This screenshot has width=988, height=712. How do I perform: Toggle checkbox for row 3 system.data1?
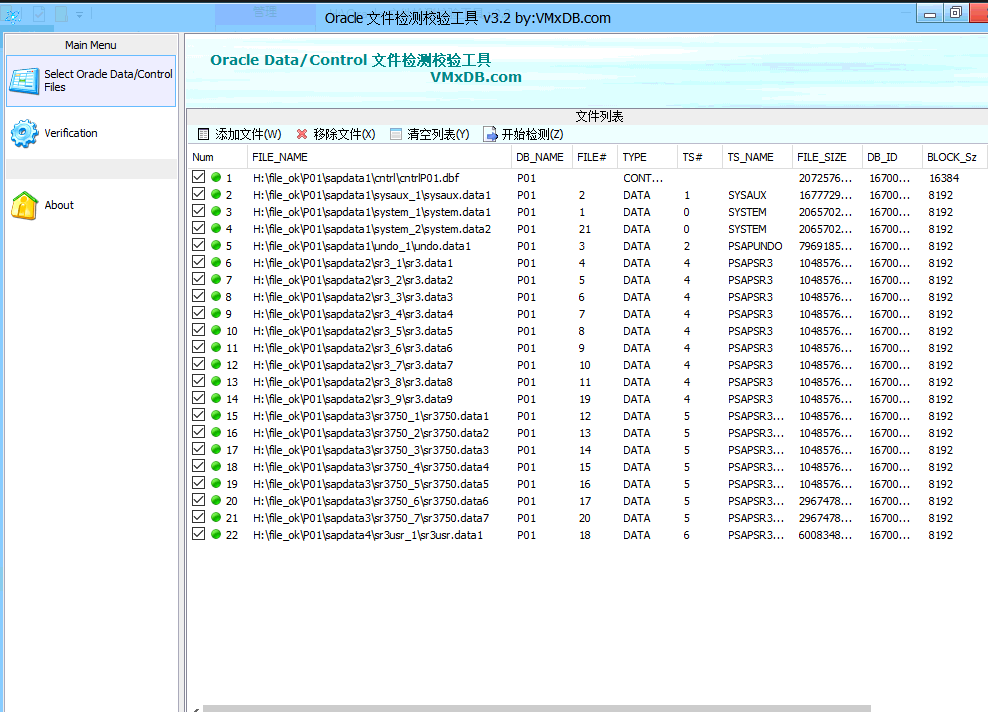pos(198,210)
